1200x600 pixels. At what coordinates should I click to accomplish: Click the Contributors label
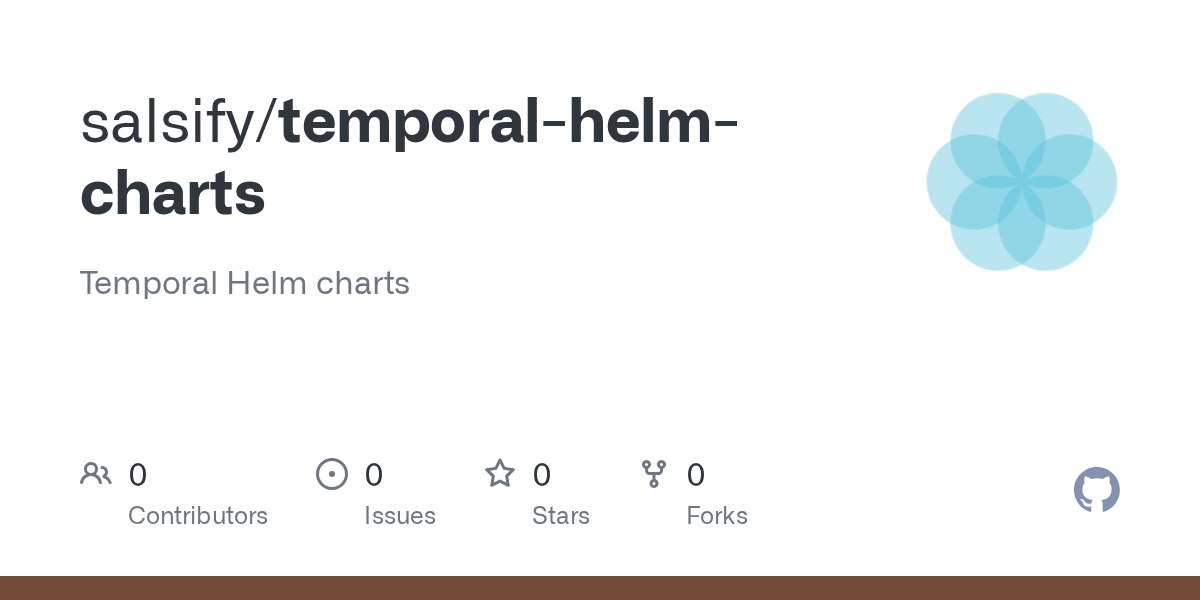pos(198,516)
